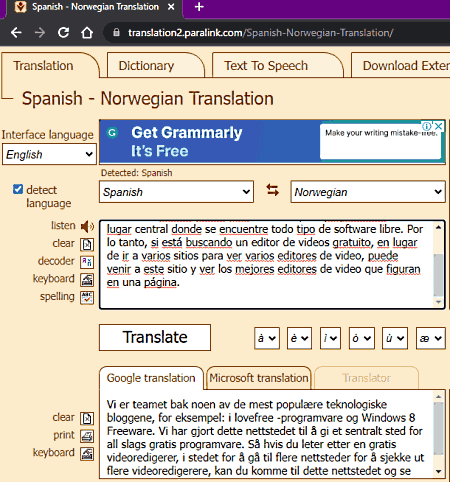Expand the æ special characters dropdown
Screen dimensions: 450x482
(x=431, y=338)
